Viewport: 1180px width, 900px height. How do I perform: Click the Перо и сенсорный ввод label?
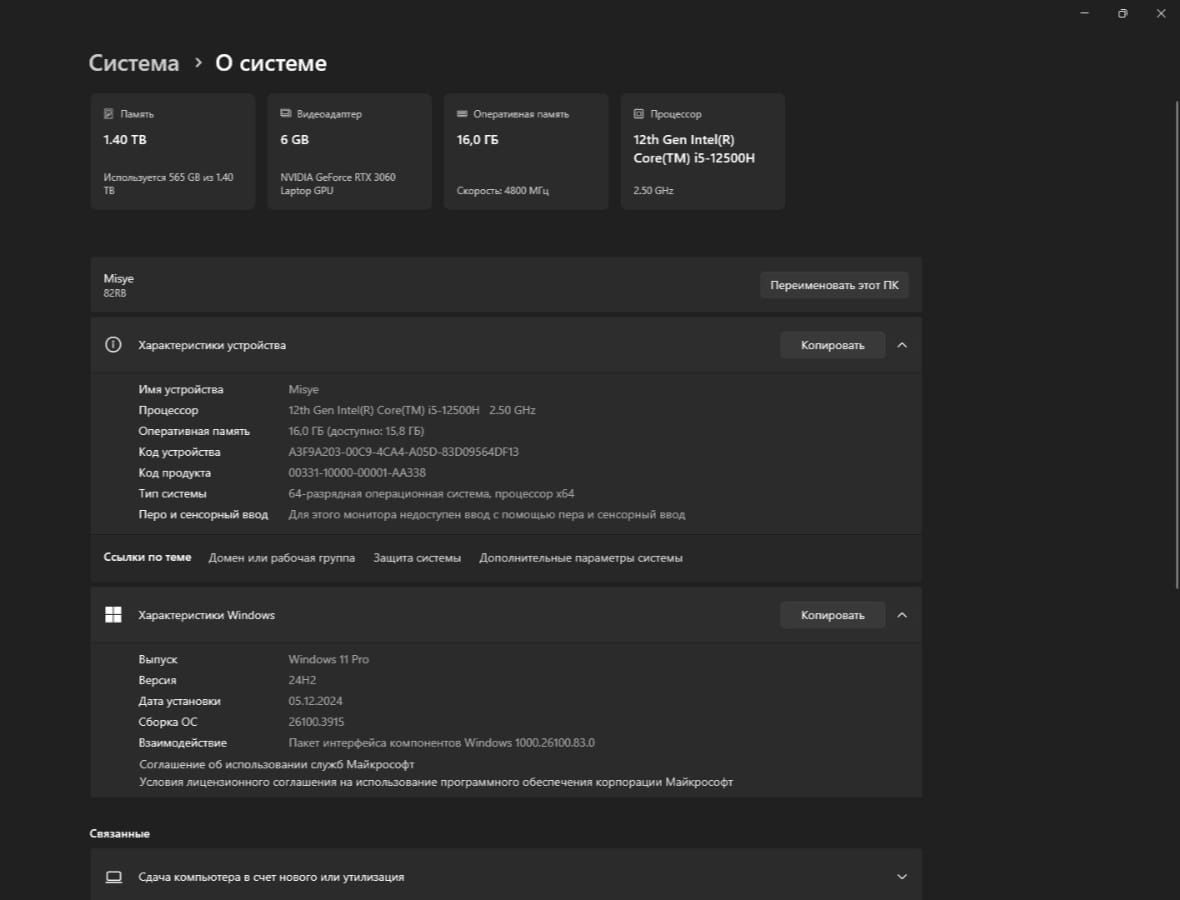click(203, 514)
